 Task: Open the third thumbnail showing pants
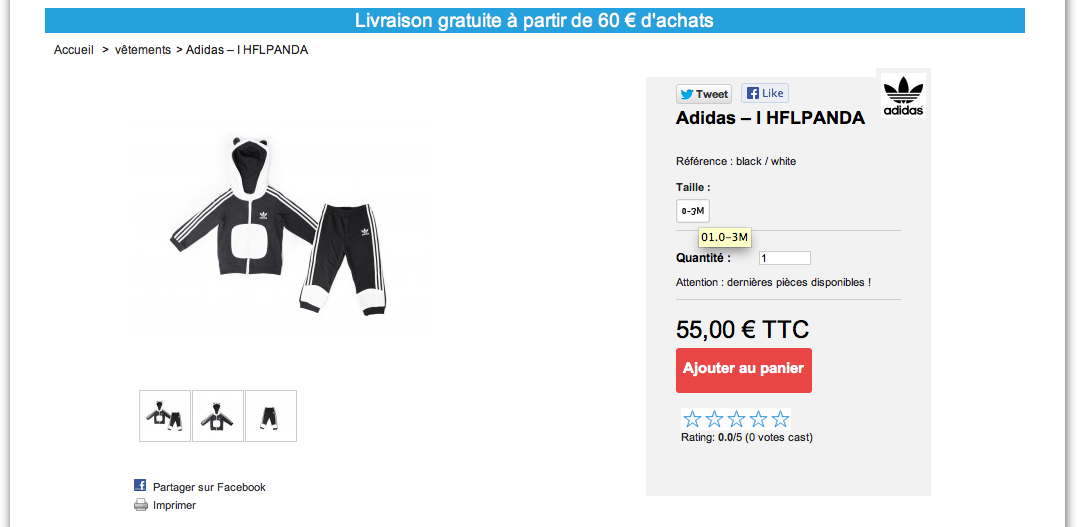(271, 416)
